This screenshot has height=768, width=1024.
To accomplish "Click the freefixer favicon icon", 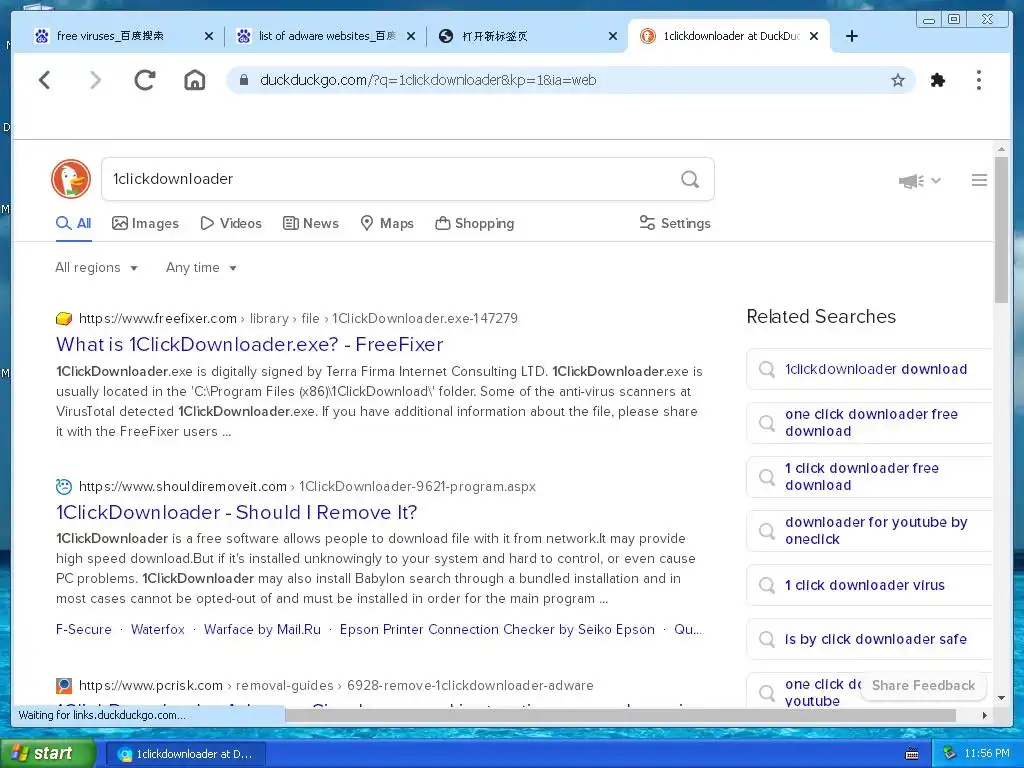I will (64, 319).
